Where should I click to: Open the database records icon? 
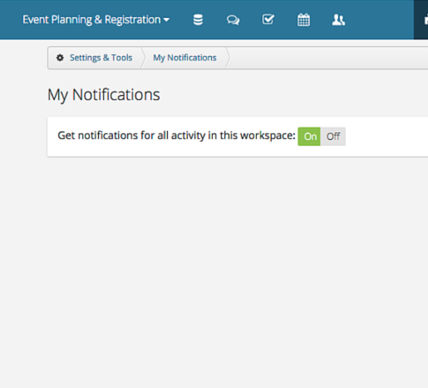pyautogui.click(x=198, y=20)
